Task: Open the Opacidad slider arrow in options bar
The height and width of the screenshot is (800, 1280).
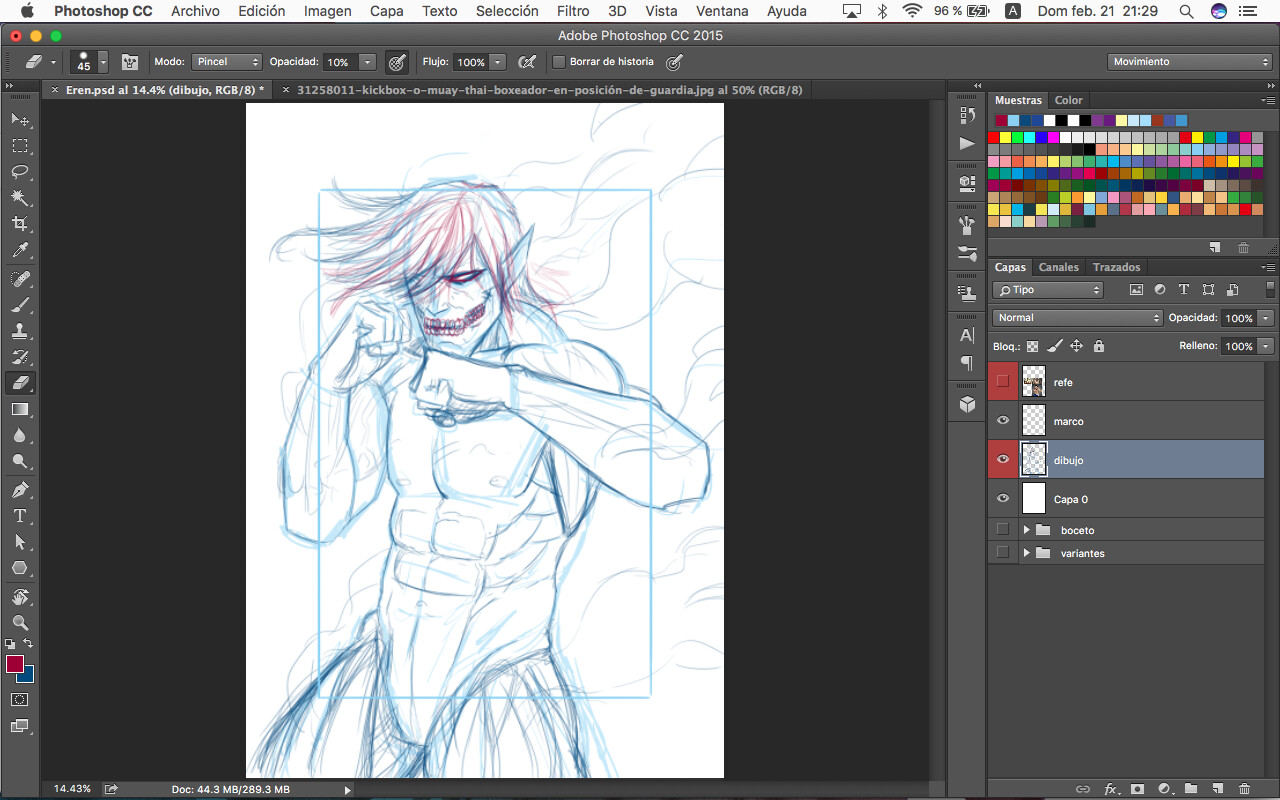Action: coord(368,62)
